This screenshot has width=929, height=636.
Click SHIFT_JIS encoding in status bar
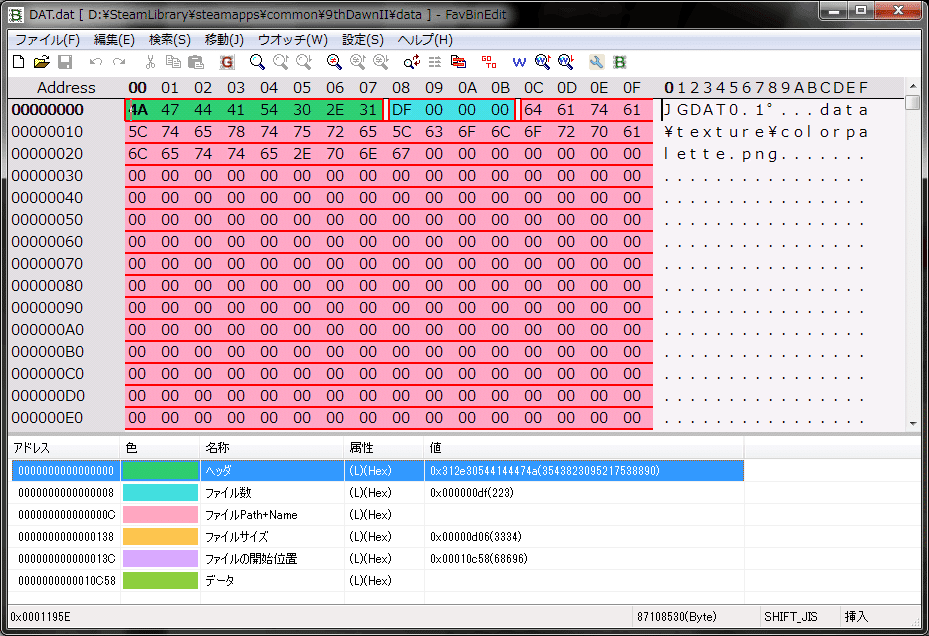point(790,616)
